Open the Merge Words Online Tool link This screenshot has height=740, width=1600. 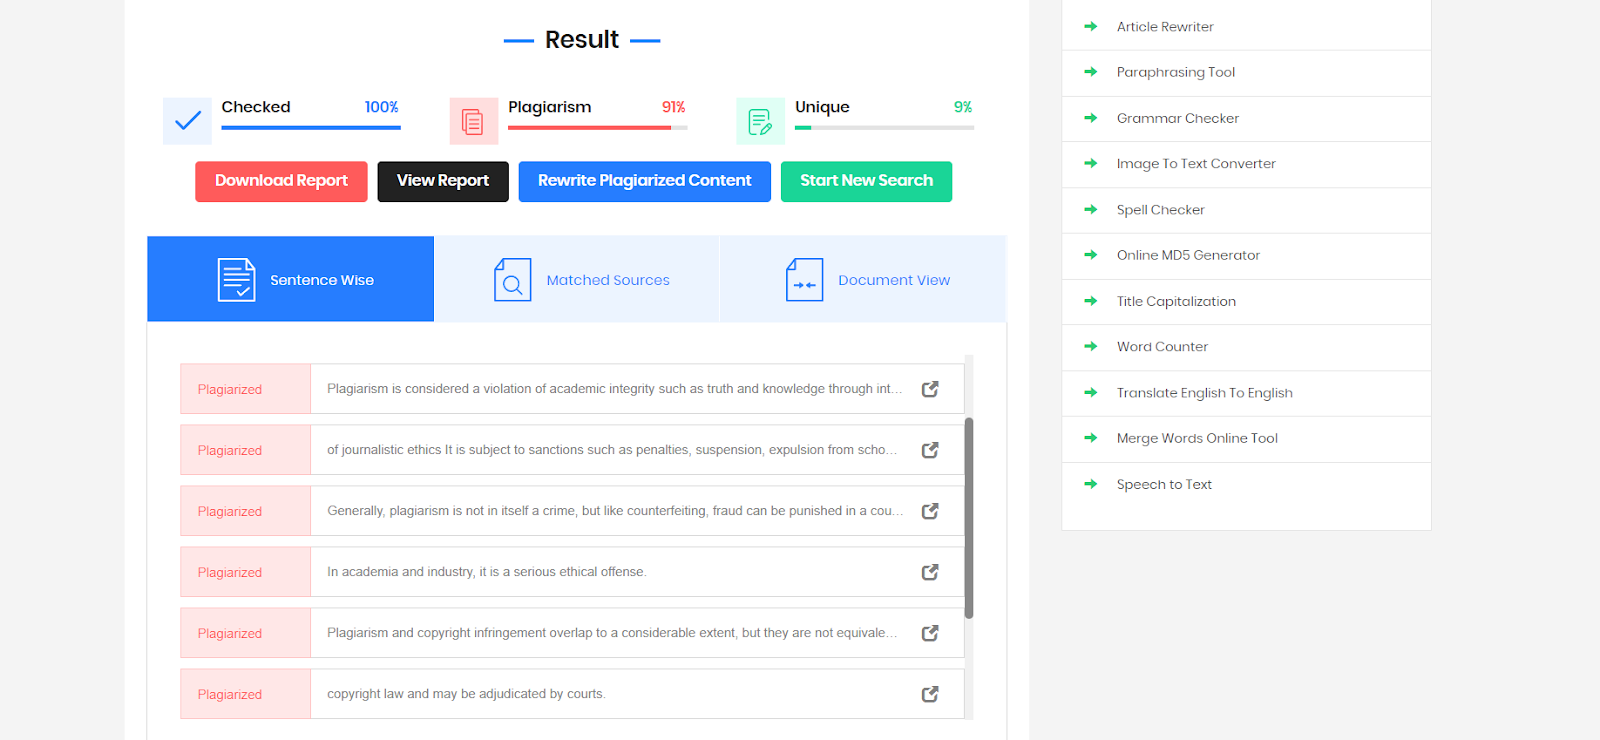(1197, 438)
